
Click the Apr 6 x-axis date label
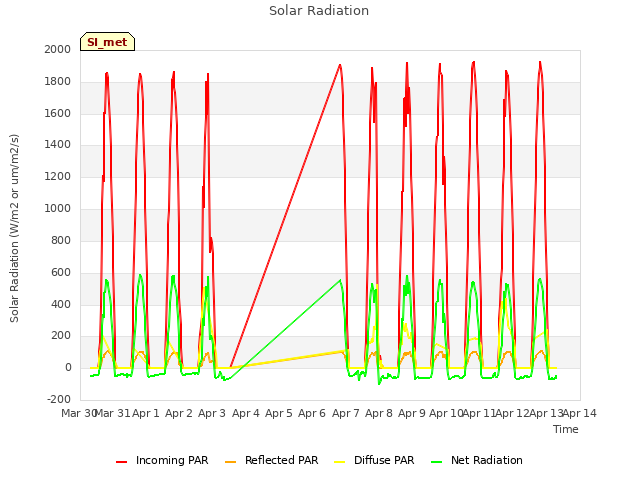pyautogui.click(x=312, y=413)
